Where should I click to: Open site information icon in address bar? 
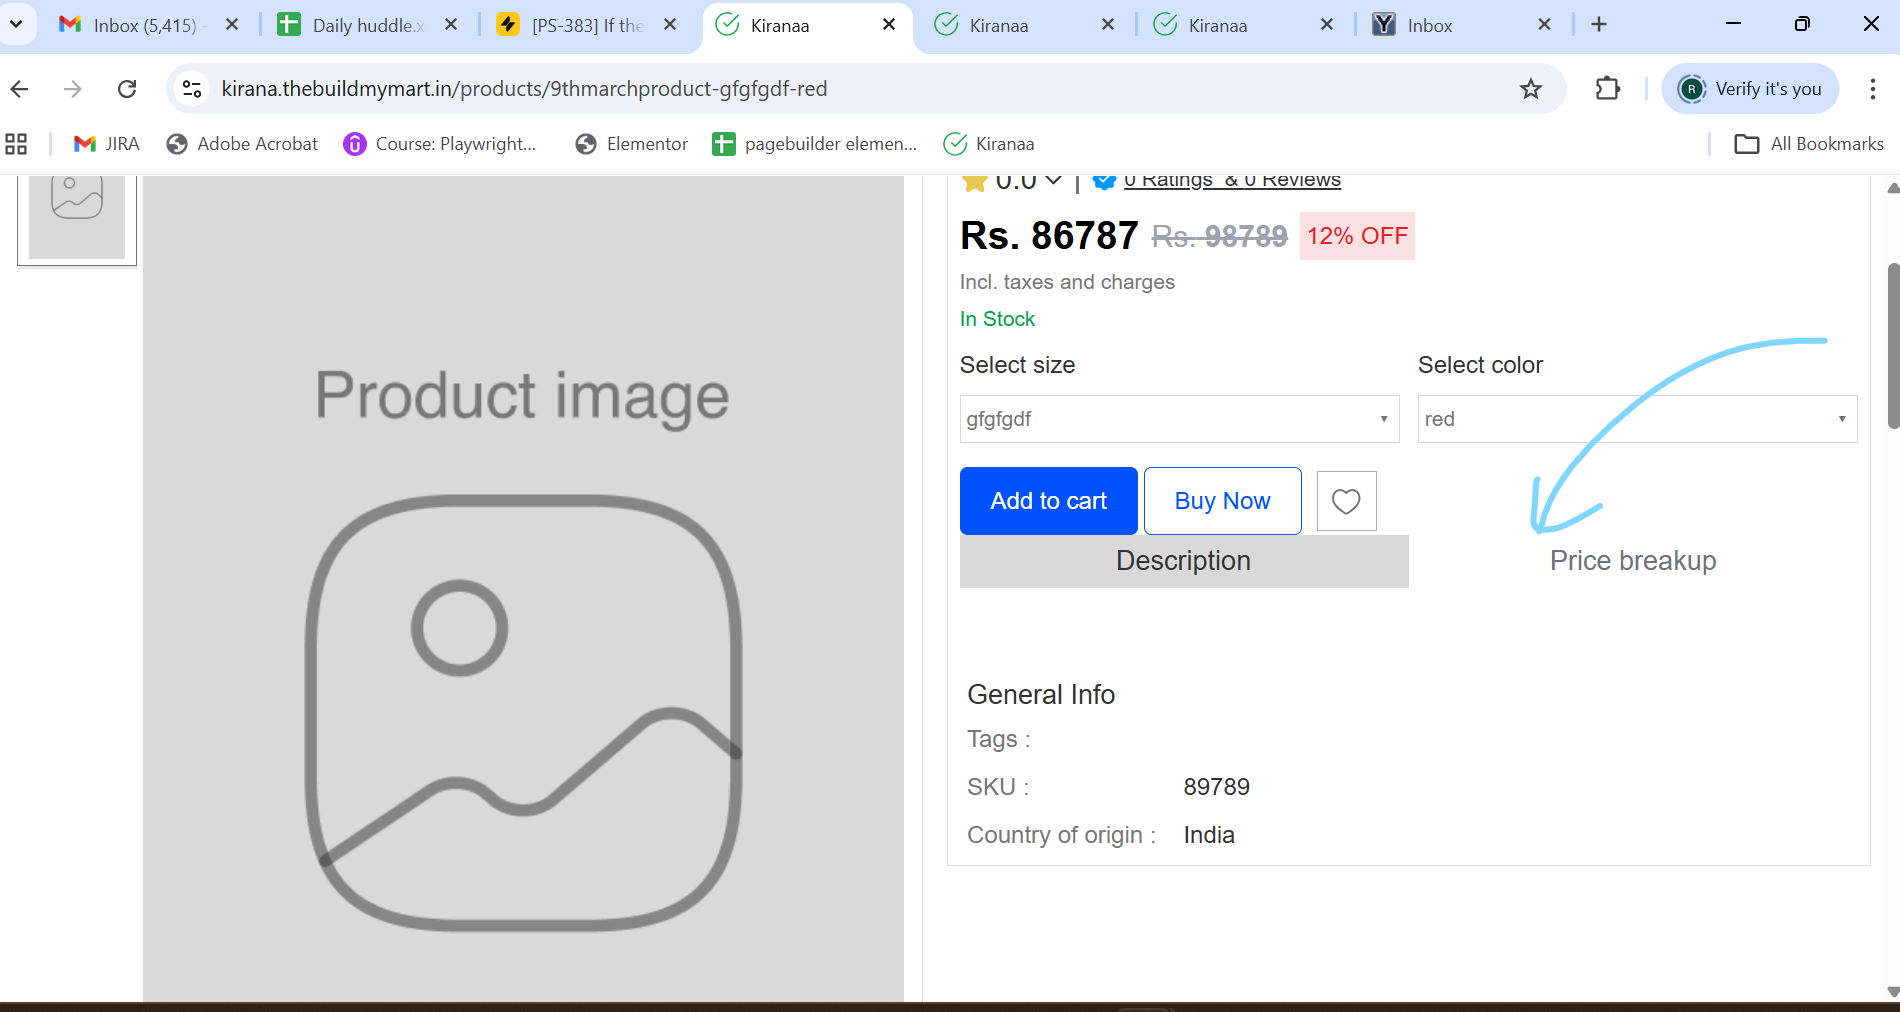(x=192, y=89)
